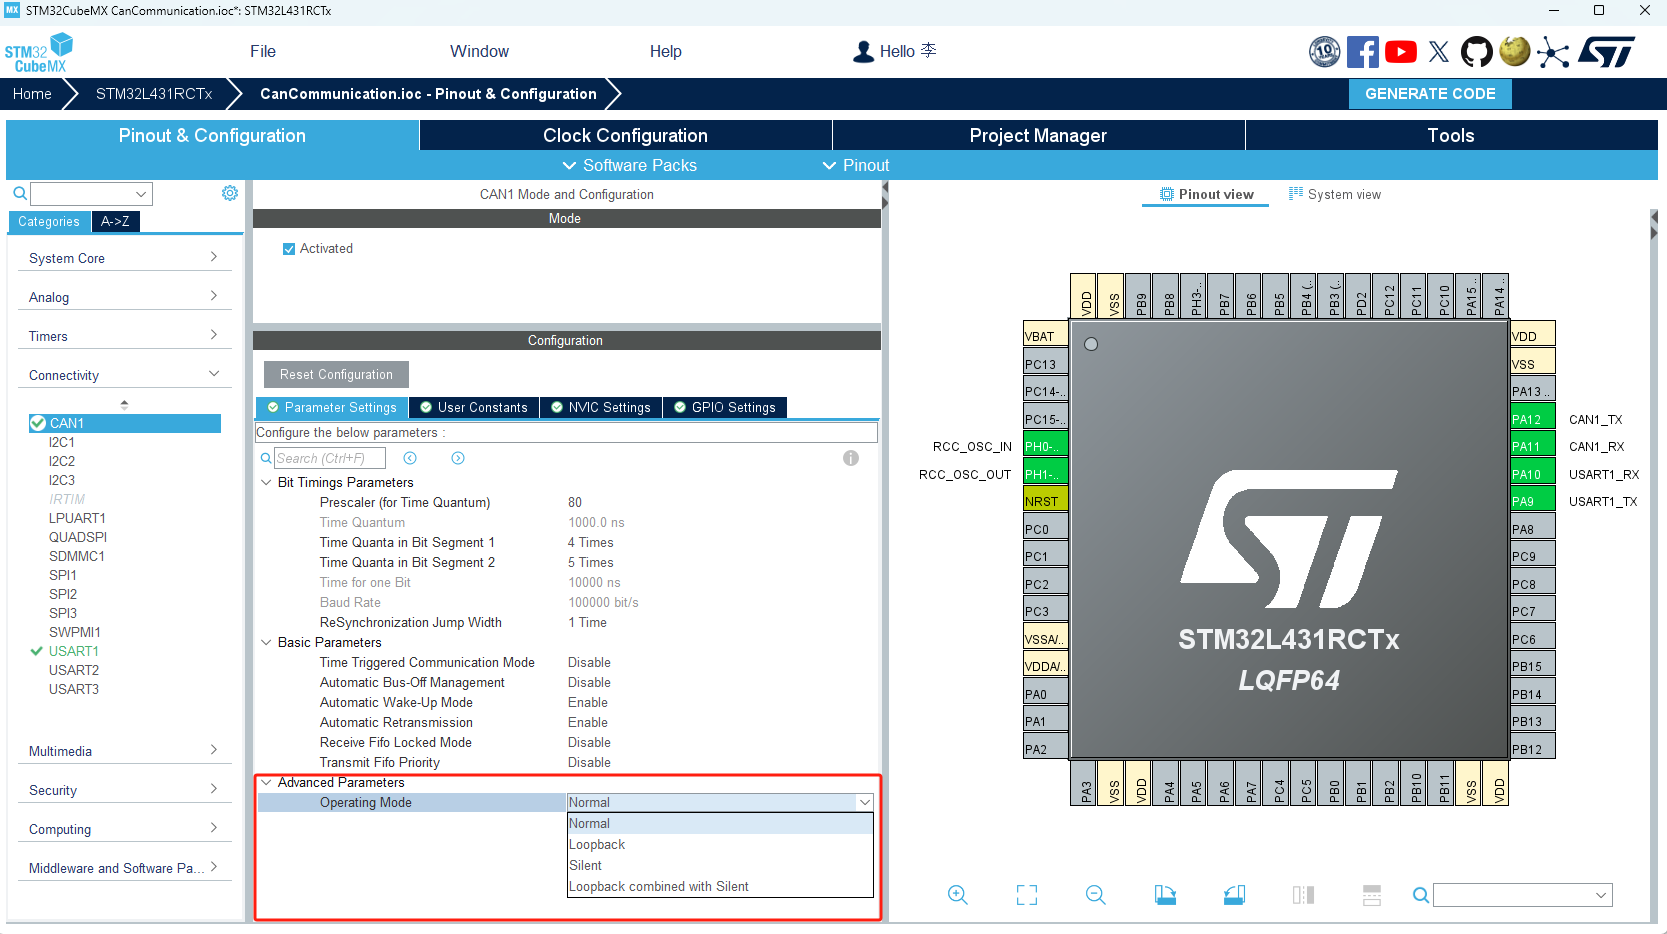This screenshot has height=934, width=1667.
Task: Rotate the chip counter-clockwise
Action: pyautogui.click(x=1234, y=895)
